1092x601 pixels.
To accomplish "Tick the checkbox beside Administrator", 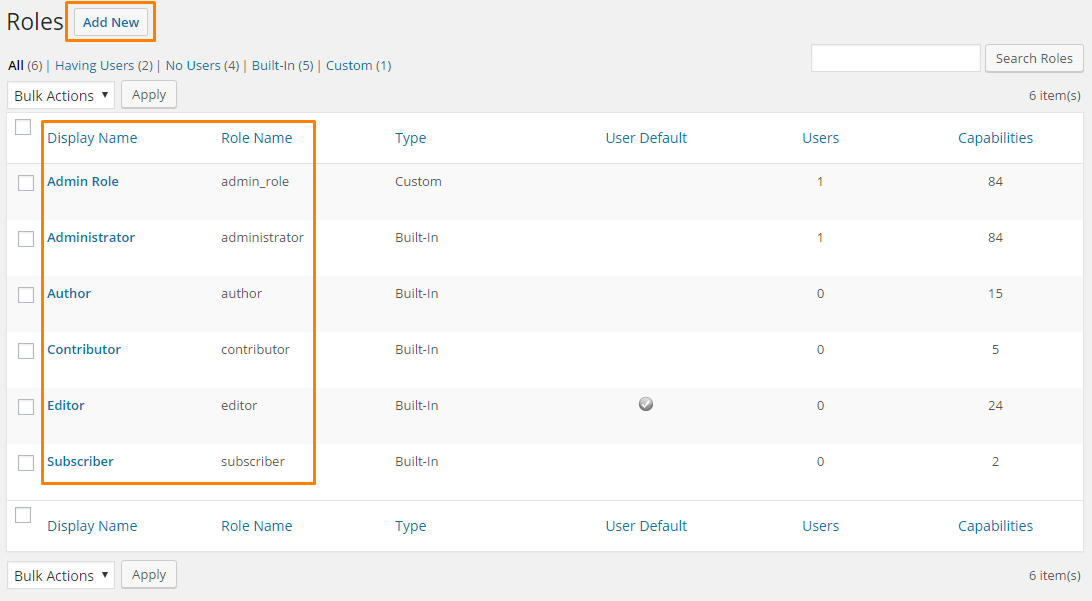I will point(26,239).
